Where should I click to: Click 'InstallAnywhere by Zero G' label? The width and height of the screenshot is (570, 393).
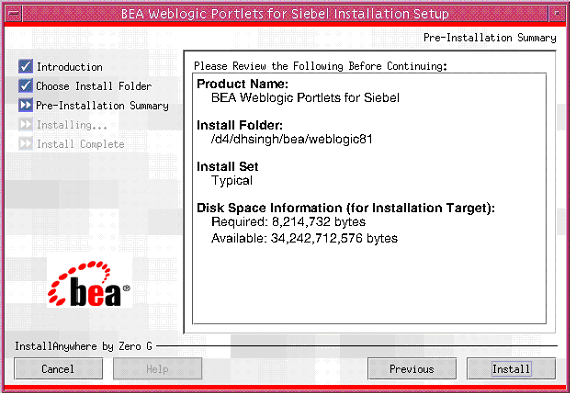(83, 346)
